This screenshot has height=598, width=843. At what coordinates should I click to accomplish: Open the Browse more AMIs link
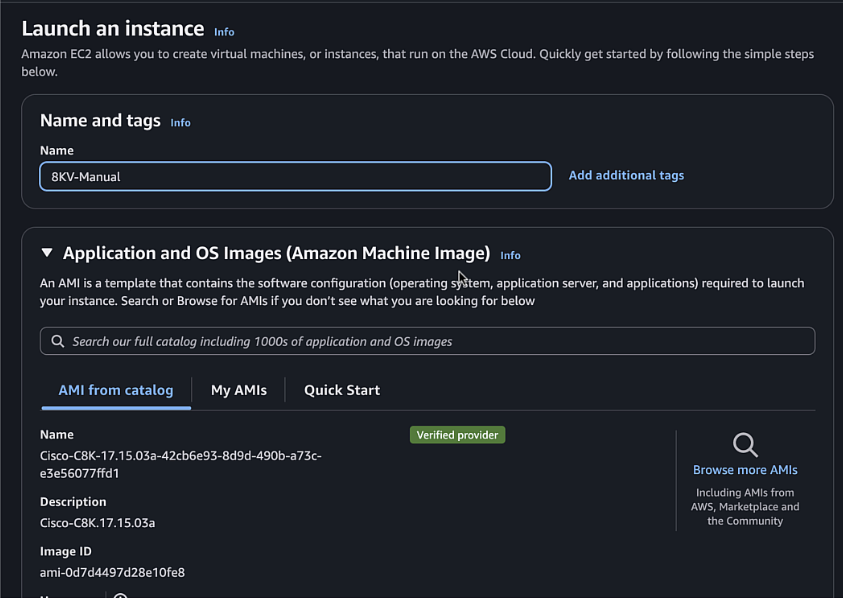click(x=745, y=470)
